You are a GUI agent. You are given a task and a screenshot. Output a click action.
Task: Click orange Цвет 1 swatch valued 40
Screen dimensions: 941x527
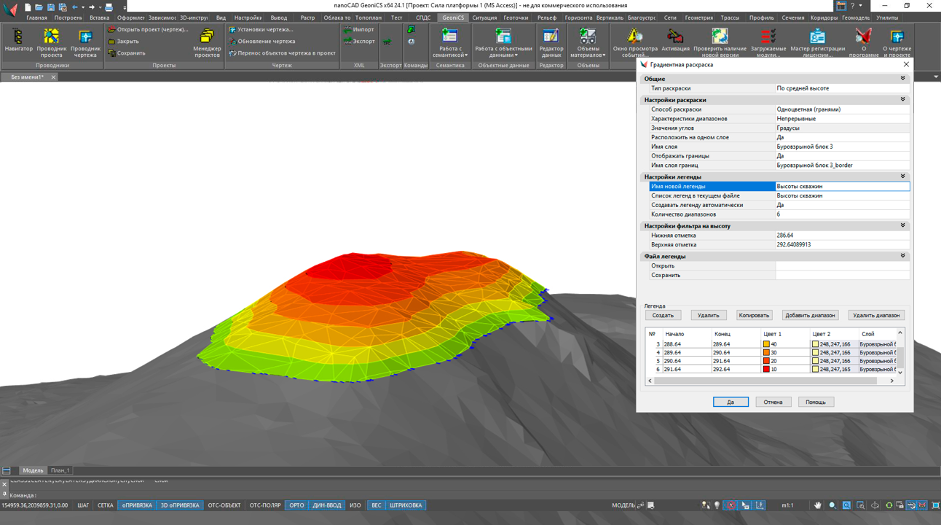pyautogui.click(x=767, y=344)
